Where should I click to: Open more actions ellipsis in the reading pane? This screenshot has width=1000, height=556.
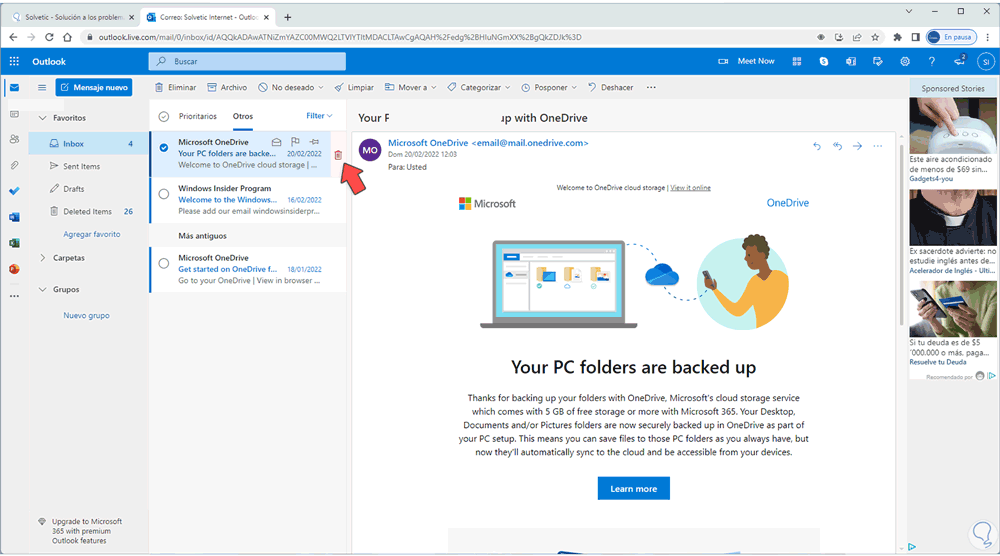click(x=878, y=146)
